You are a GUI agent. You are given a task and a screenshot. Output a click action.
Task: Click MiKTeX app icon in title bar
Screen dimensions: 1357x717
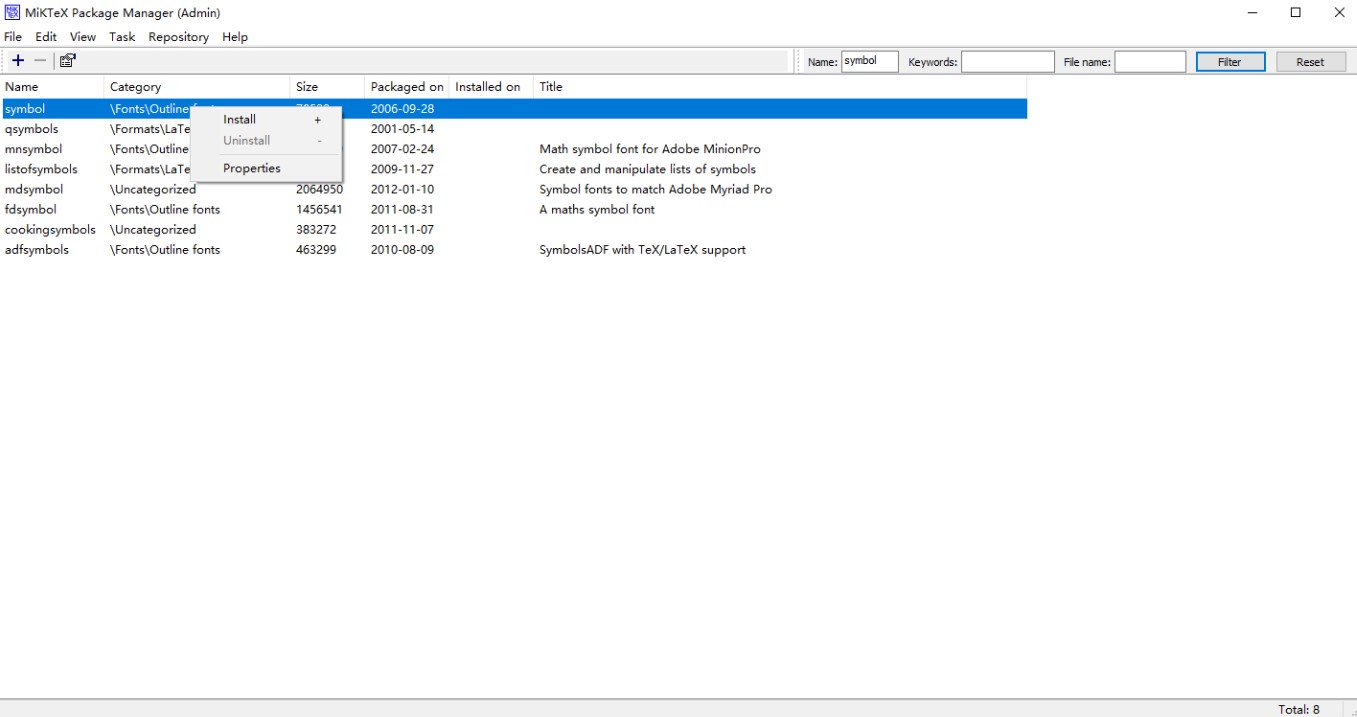click(13, 13)
